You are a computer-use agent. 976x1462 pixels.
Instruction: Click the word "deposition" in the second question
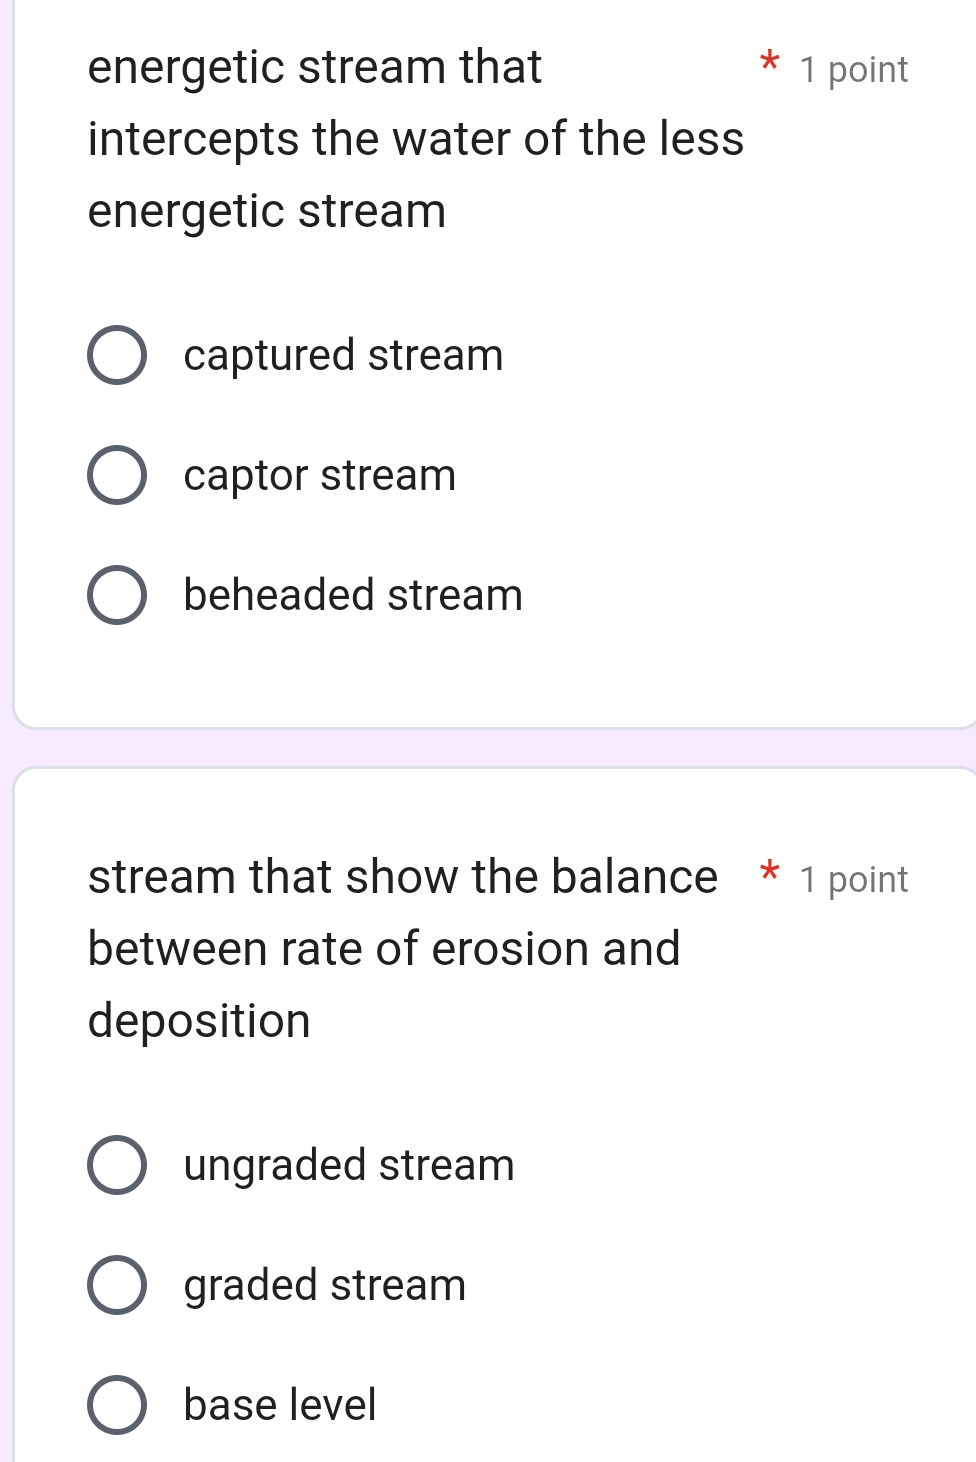(x=199, y=1021)
